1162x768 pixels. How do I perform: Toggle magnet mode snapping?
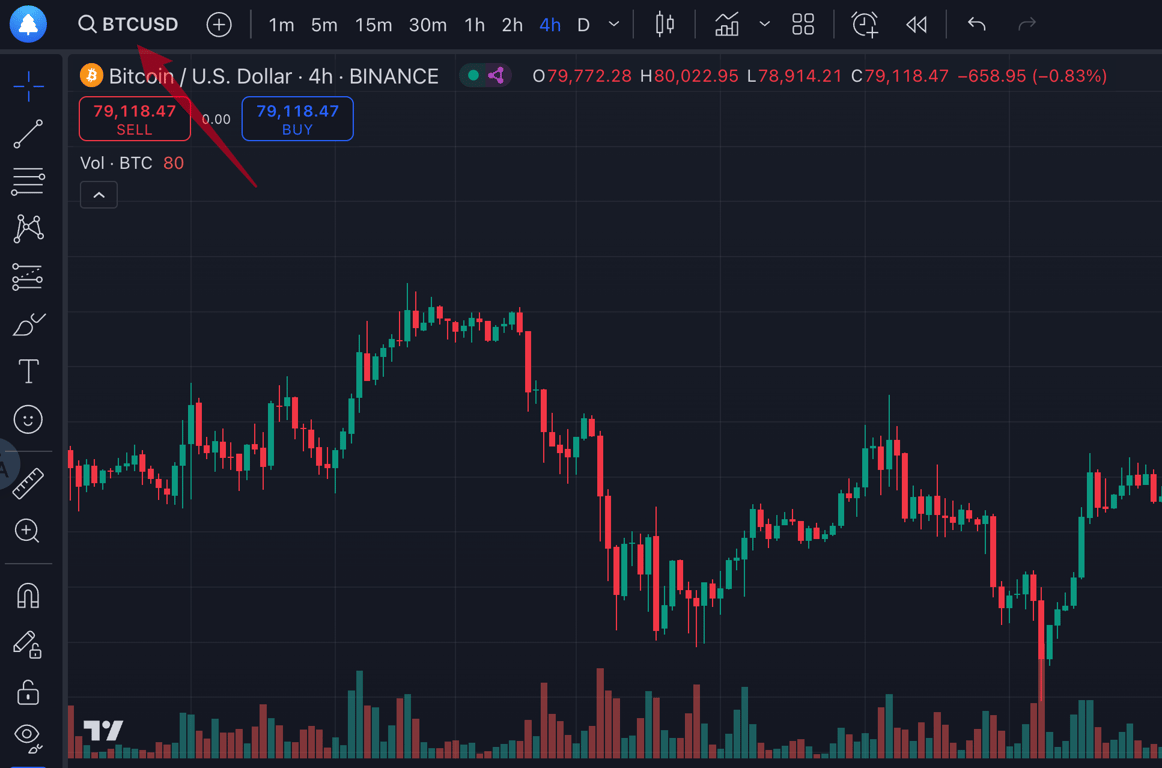[x=28, y=596]
